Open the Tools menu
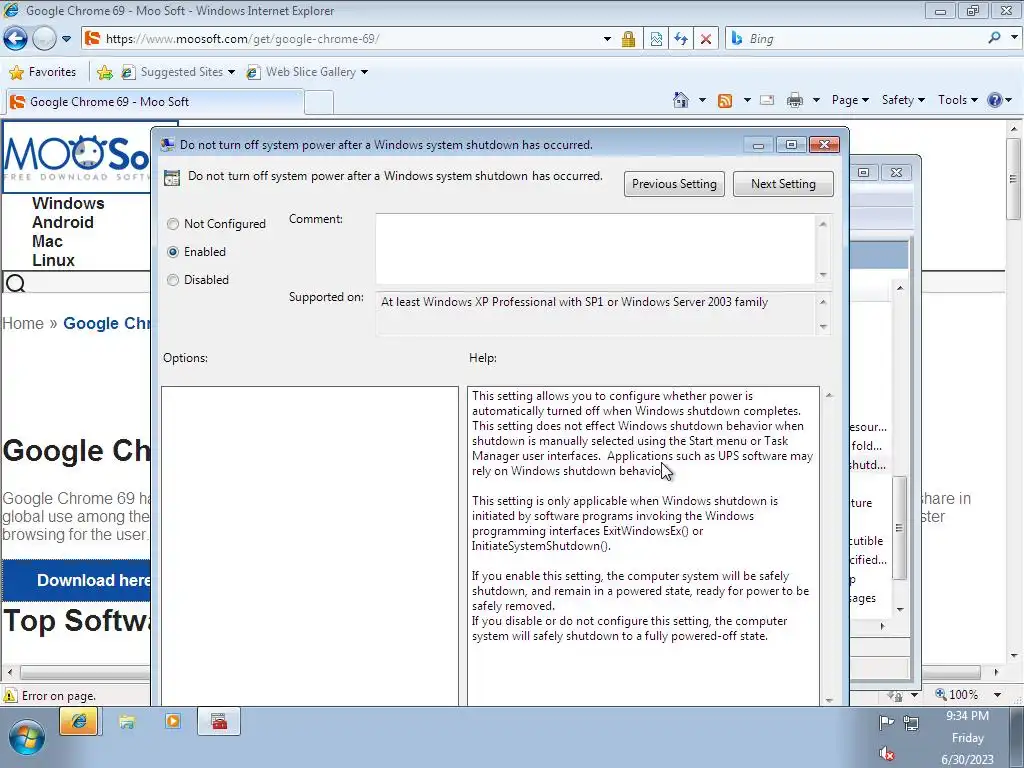1024x768 pixels. [957, 100]
